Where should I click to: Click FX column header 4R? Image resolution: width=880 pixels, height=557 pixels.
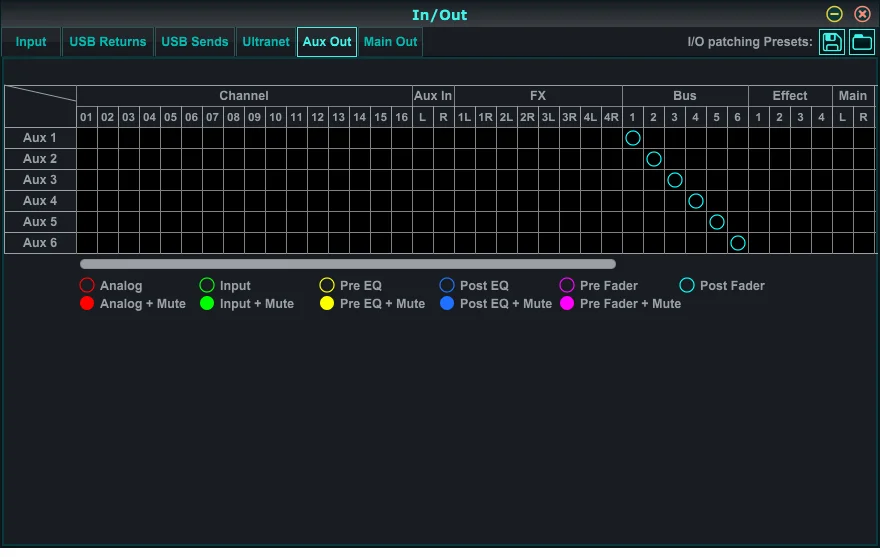pyautogui.click(x=612, y=117)
